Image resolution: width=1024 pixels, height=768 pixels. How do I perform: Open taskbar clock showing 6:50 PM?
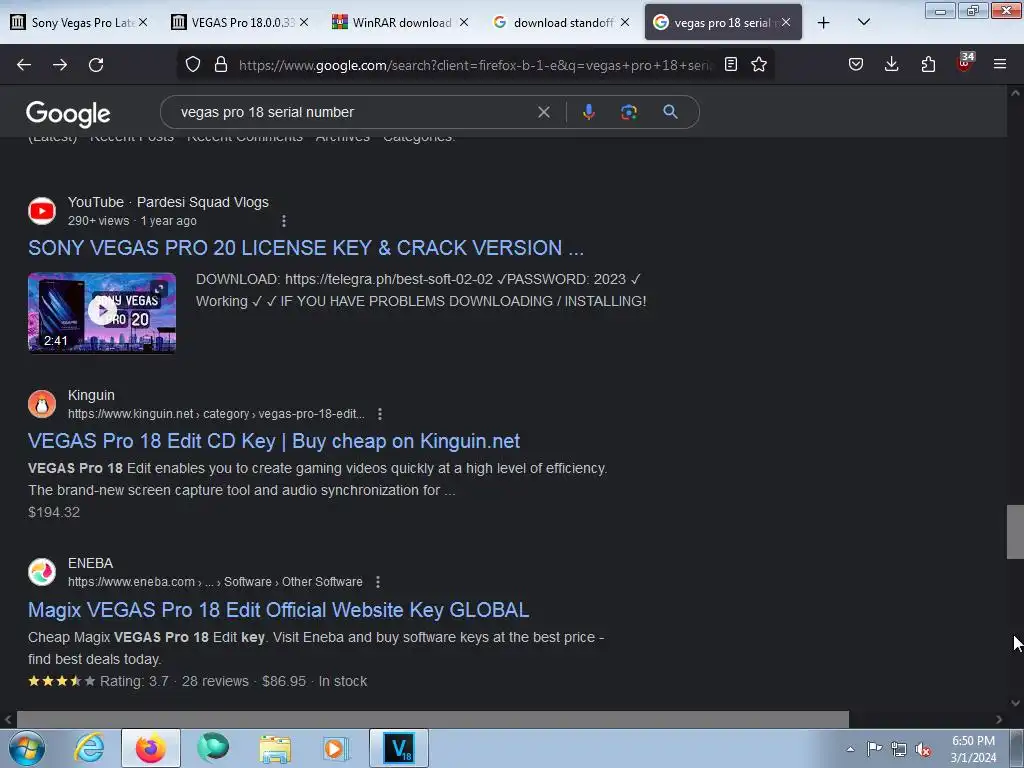[973, 749]
